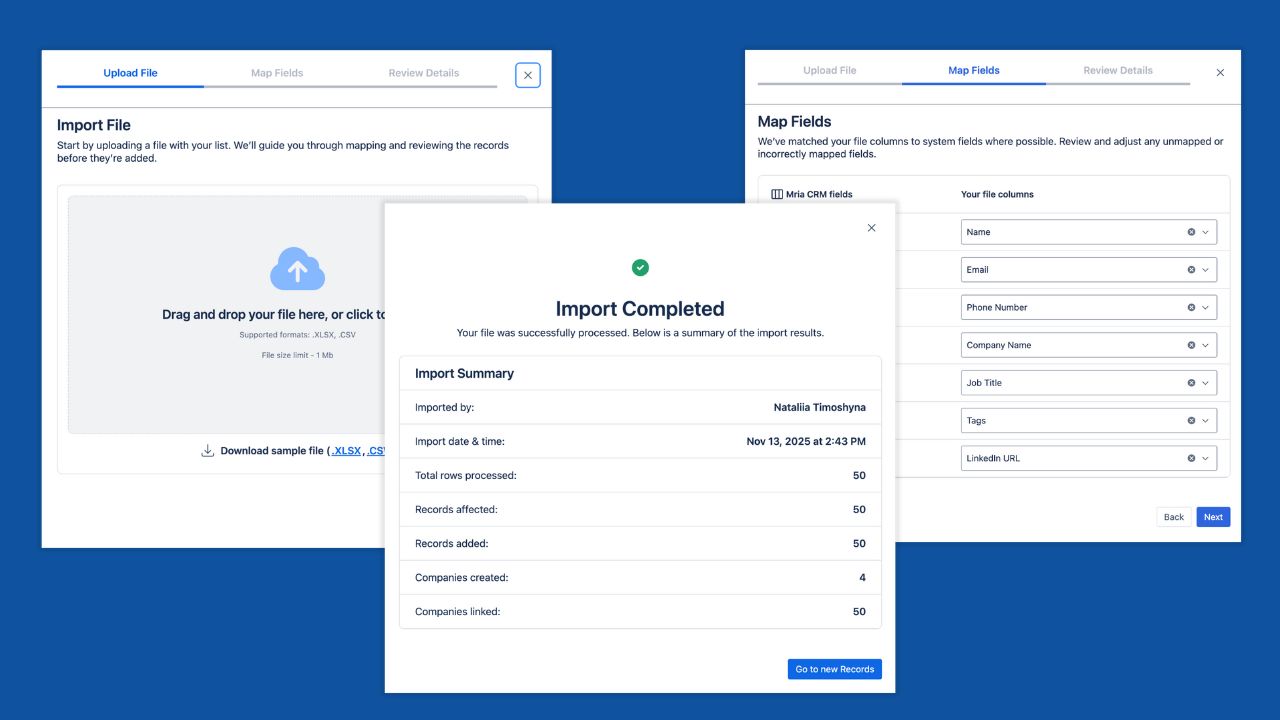The width and height of the screenshot is (1280, 720).
Task: Click Go to new Records button
Action: point(835,669)
